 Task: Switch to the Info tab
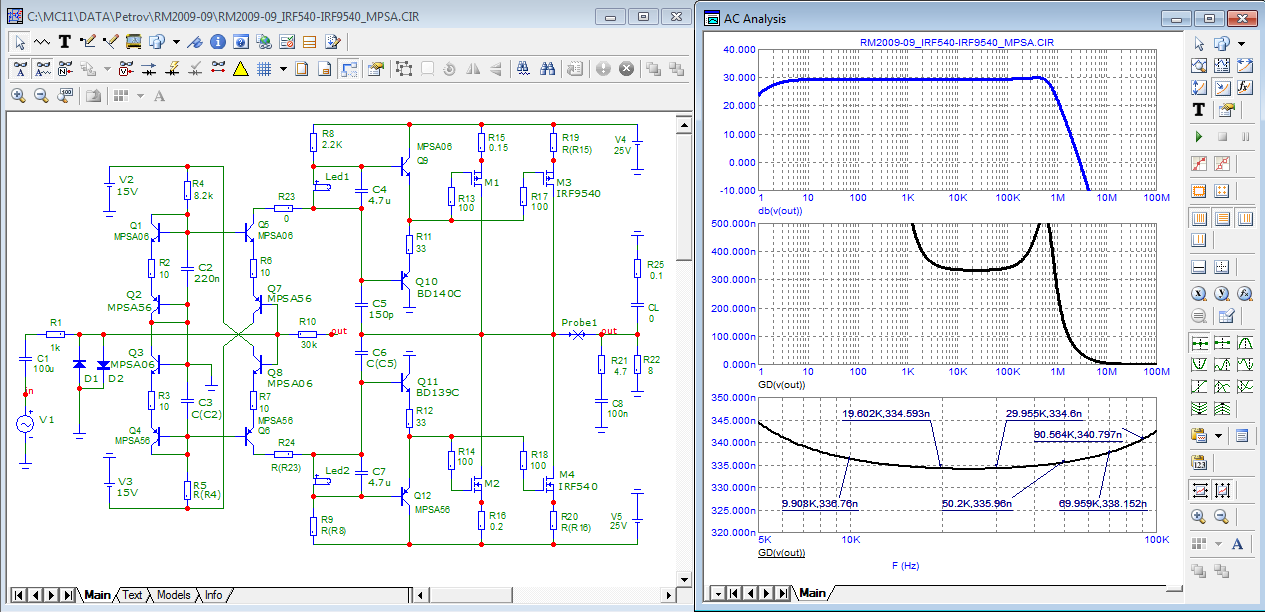click(x=214, y=595)
